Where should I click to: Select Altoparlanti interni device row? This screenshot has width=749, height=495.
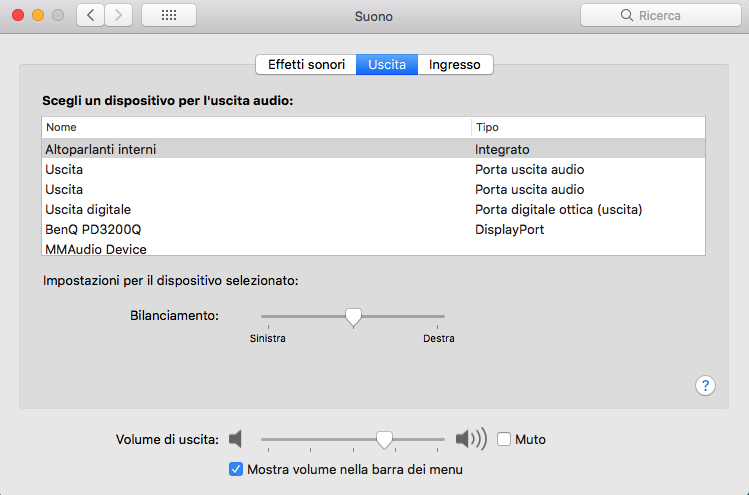(x=374, y=149)
